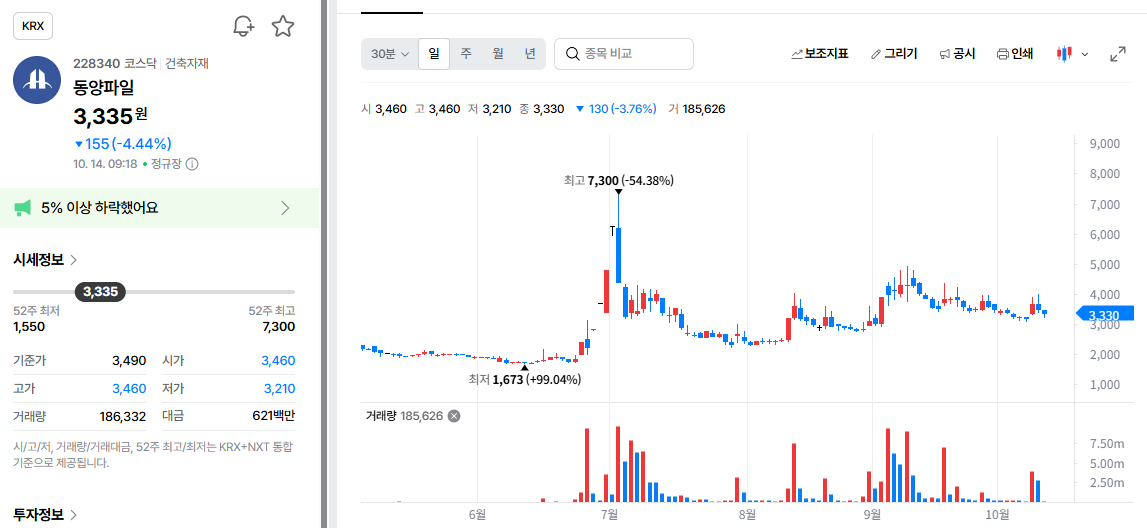Select the 주 weekly chart tab
This screenshot has height=528, width=1147.
pyautogui.click(x=466, y=54)
